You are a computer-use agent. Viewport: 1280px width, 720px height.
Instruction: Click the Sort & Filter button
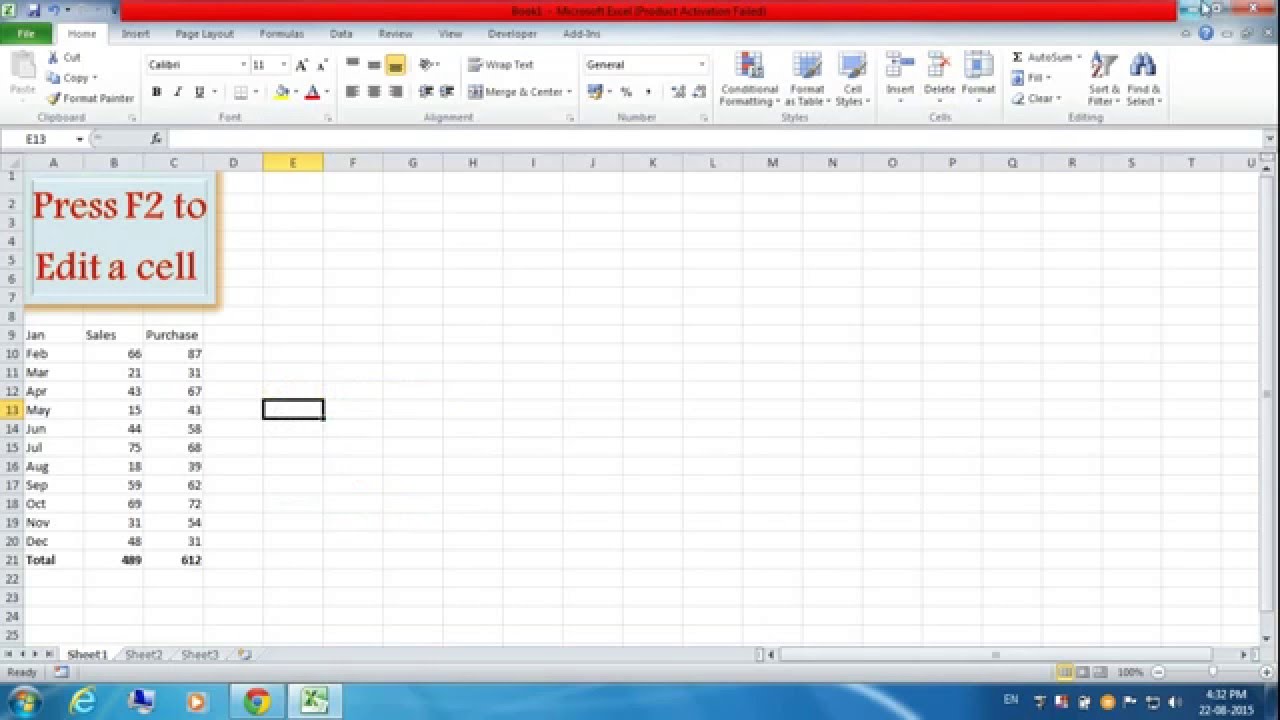pos(1103,79)
